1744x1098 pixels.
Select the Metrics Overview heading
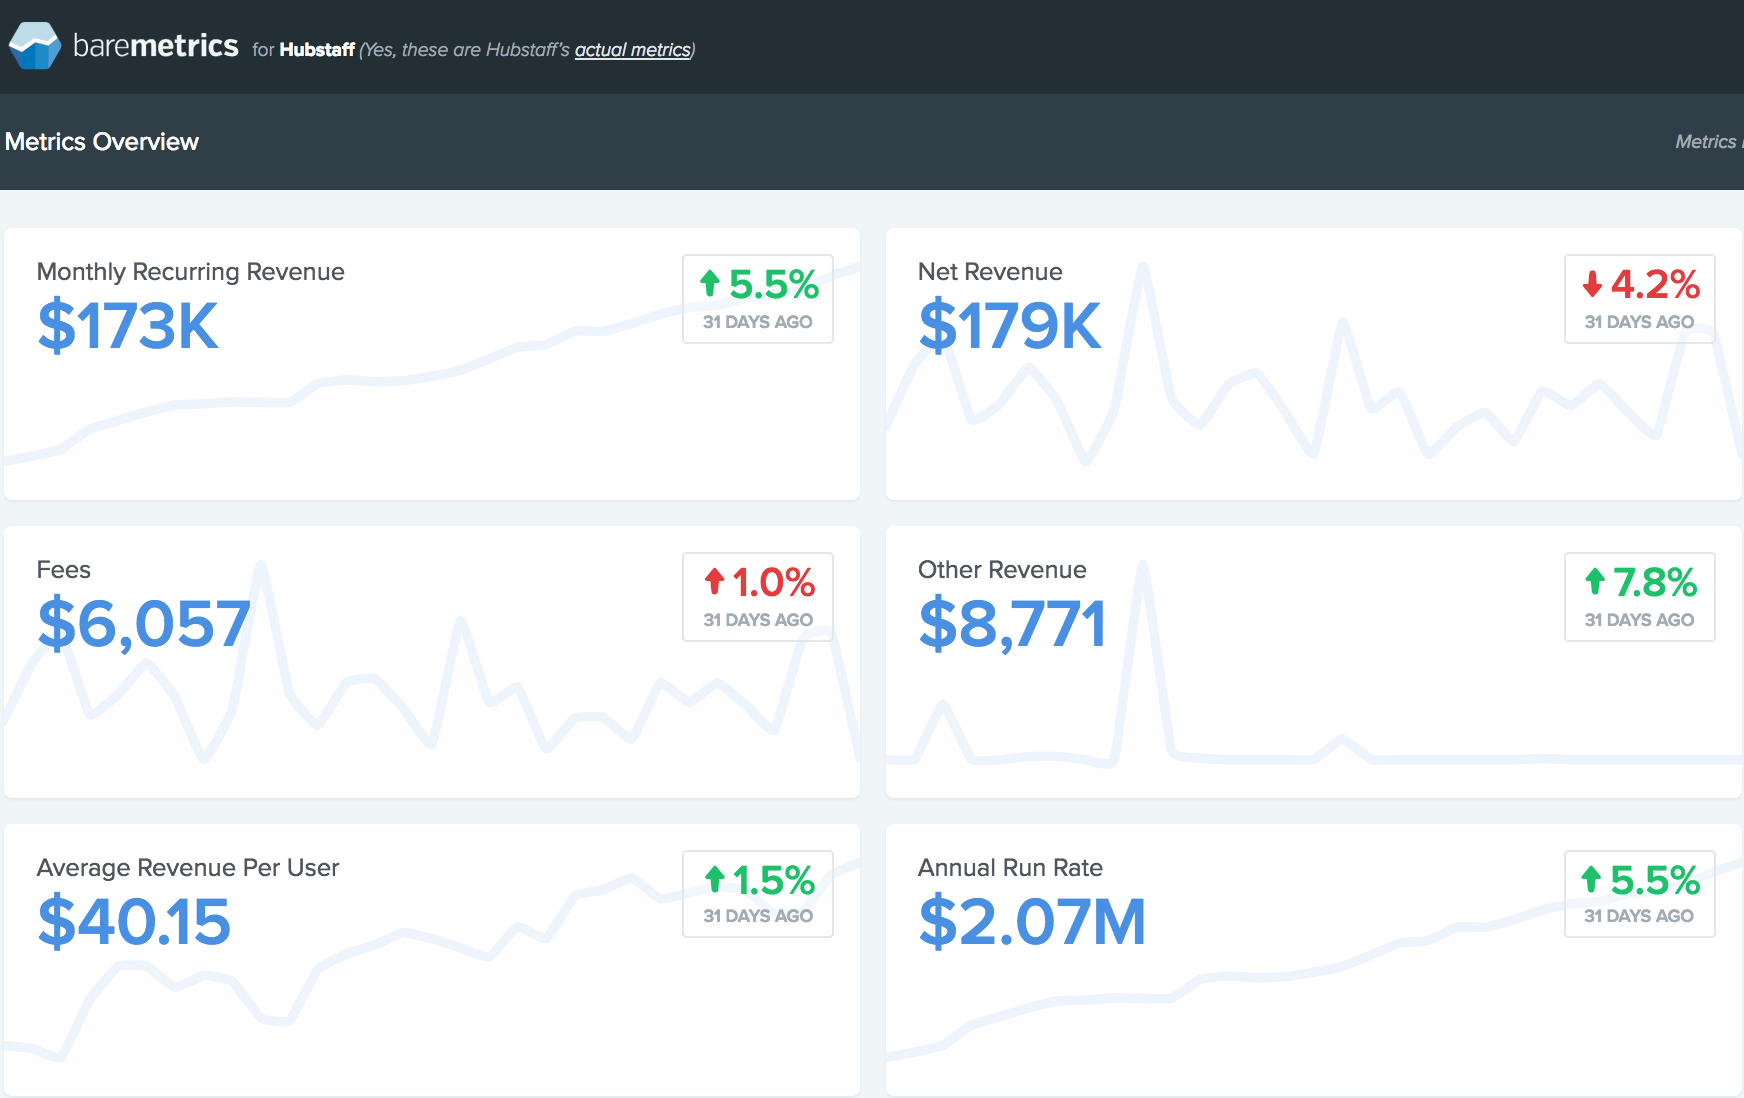[x=102, y=142]
